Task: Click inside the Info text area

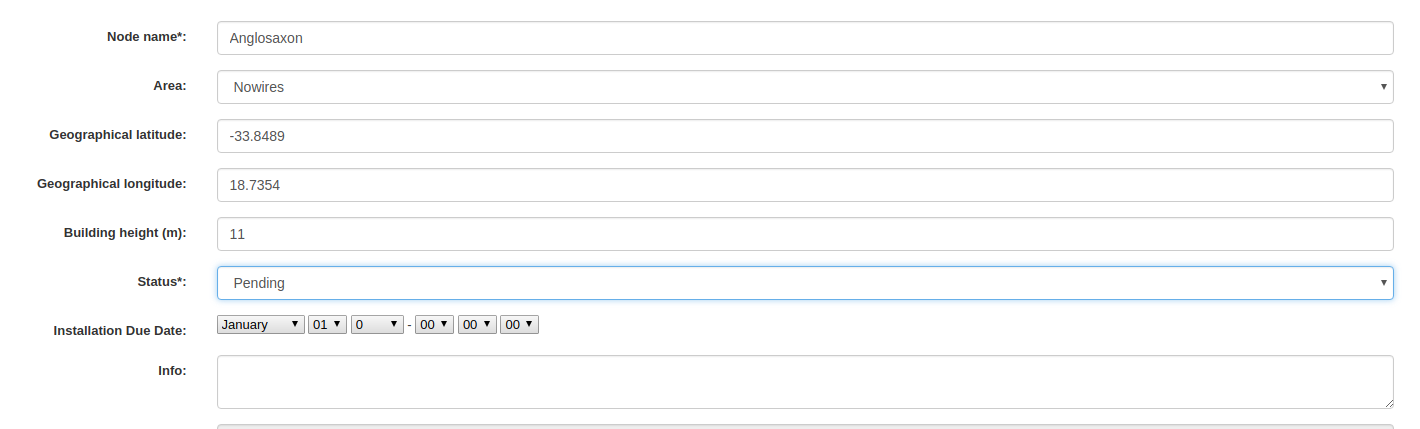Action: point(804,381)
